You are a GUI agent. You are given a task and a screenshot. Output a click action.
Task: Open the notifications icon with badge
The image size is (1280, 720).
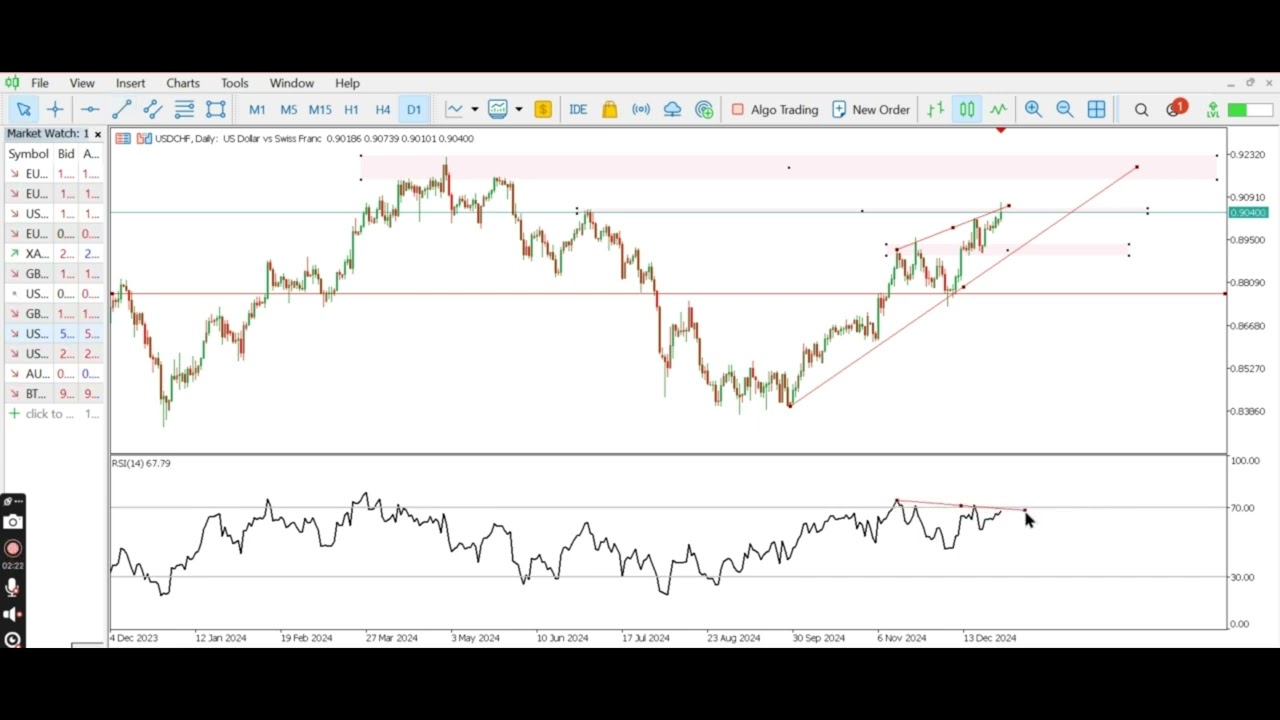tap(1175, 108)
